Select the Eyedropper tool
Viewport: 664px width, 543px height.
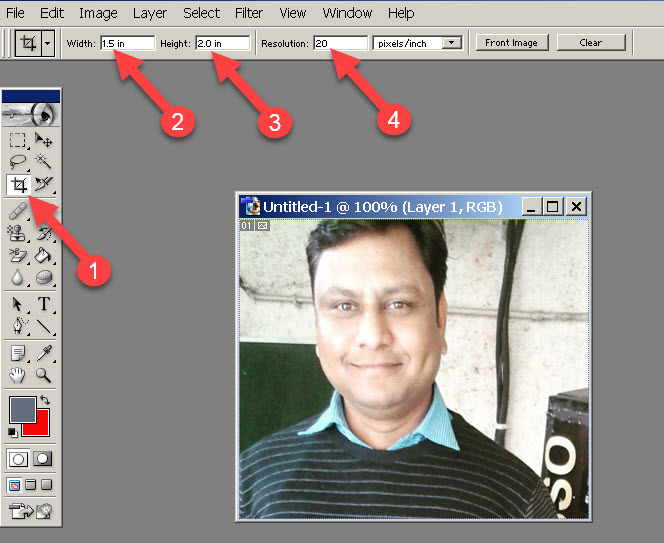43,353
